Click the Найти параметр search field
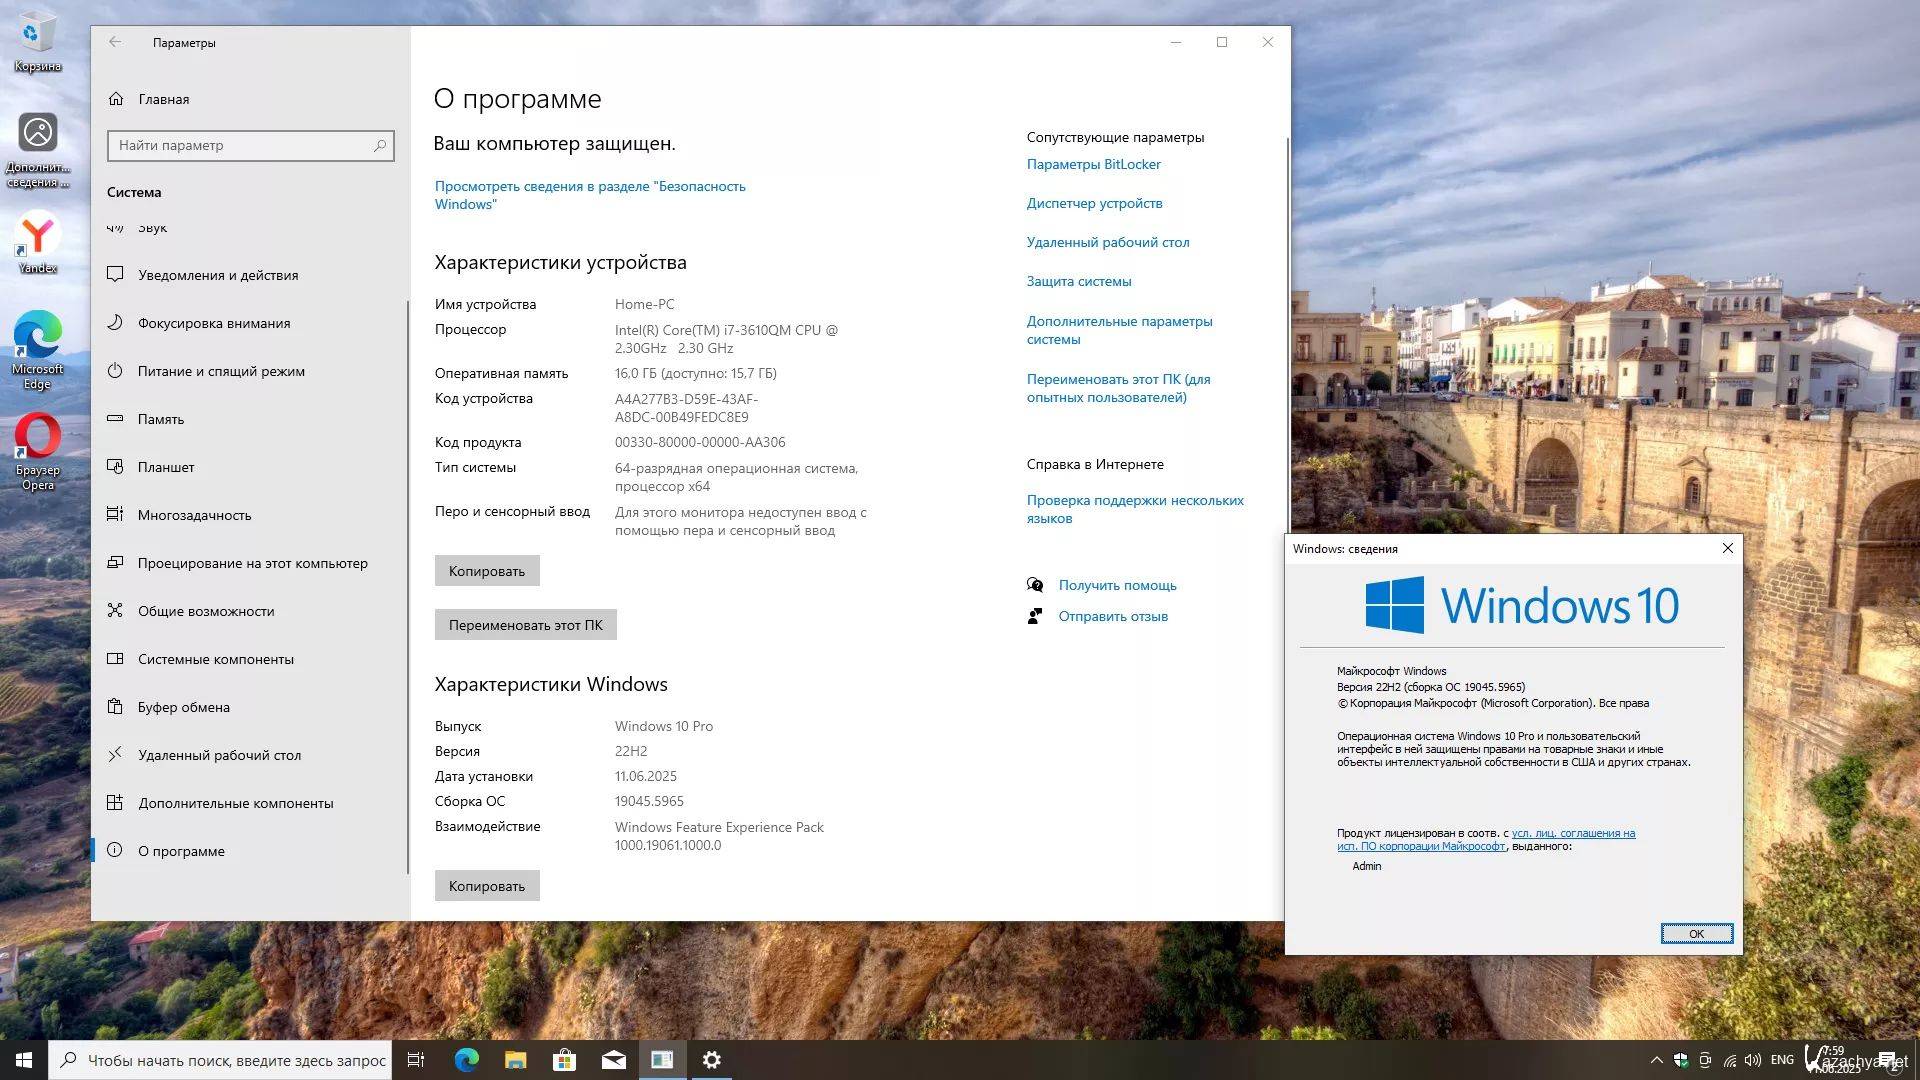 click(240, 145)
